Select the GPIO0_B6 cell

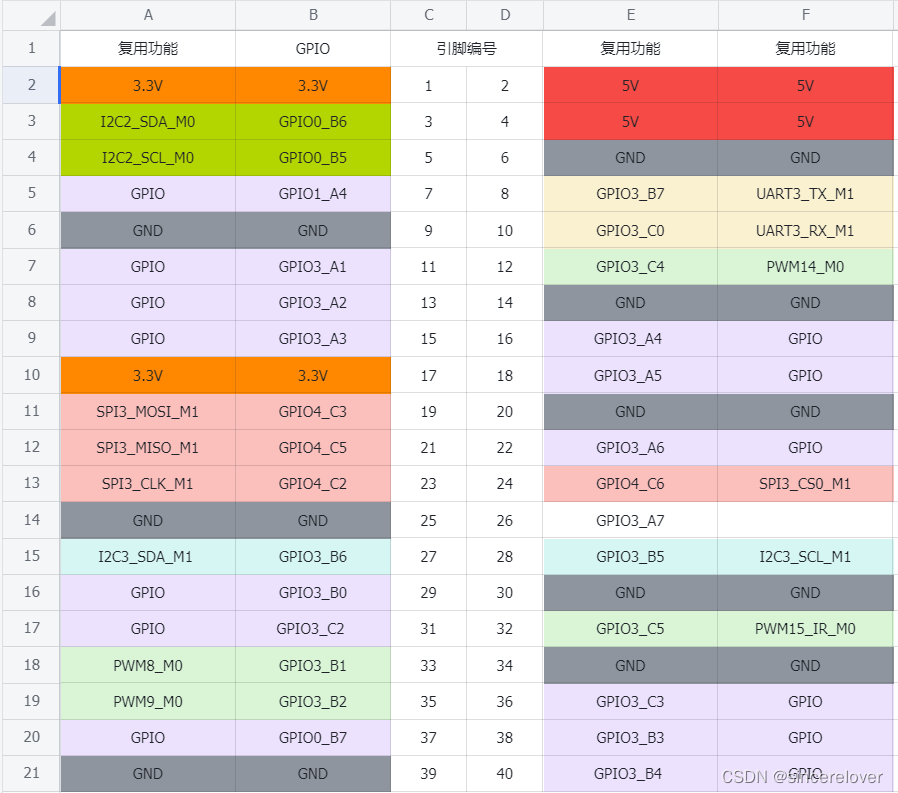pos(312,121)
